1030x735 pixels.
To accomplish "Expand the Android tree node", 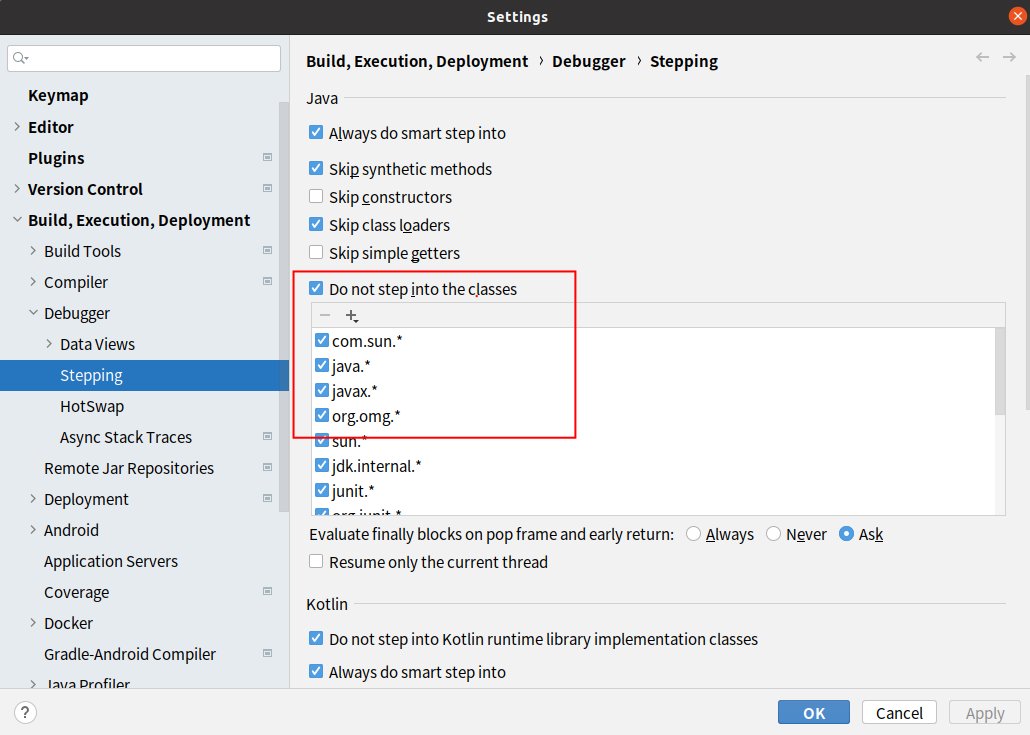I will (33, 529).
